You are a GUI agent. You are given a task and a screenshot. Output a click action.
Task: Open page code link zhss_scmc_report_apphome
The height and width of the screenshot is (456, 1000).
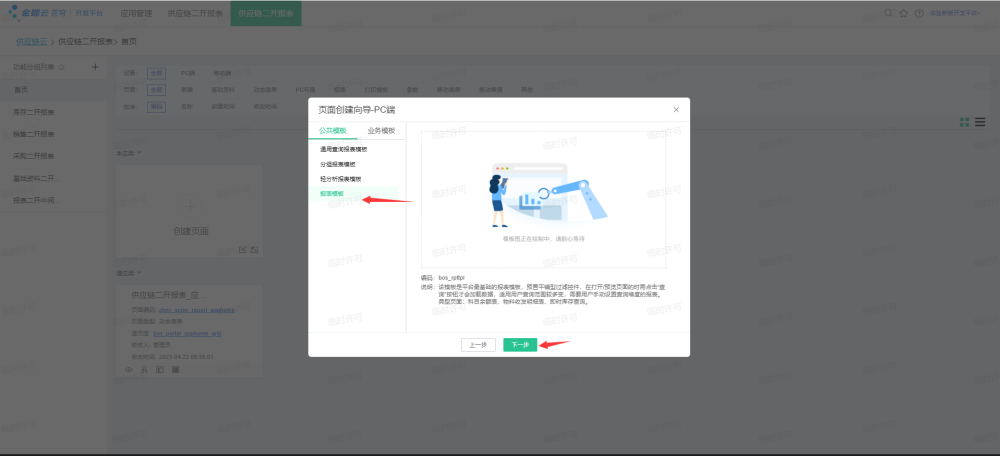click(196, 310)
